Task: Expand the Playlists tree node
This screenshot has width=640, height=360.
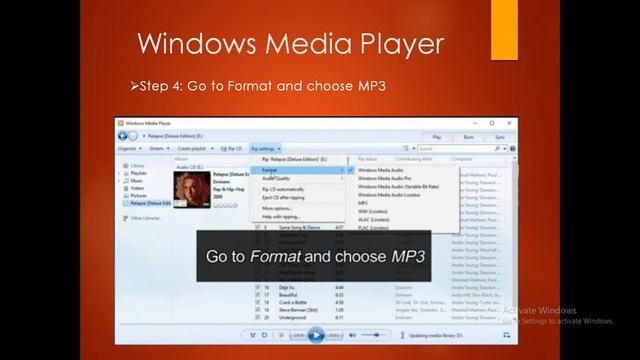Action: pos(119,173)
